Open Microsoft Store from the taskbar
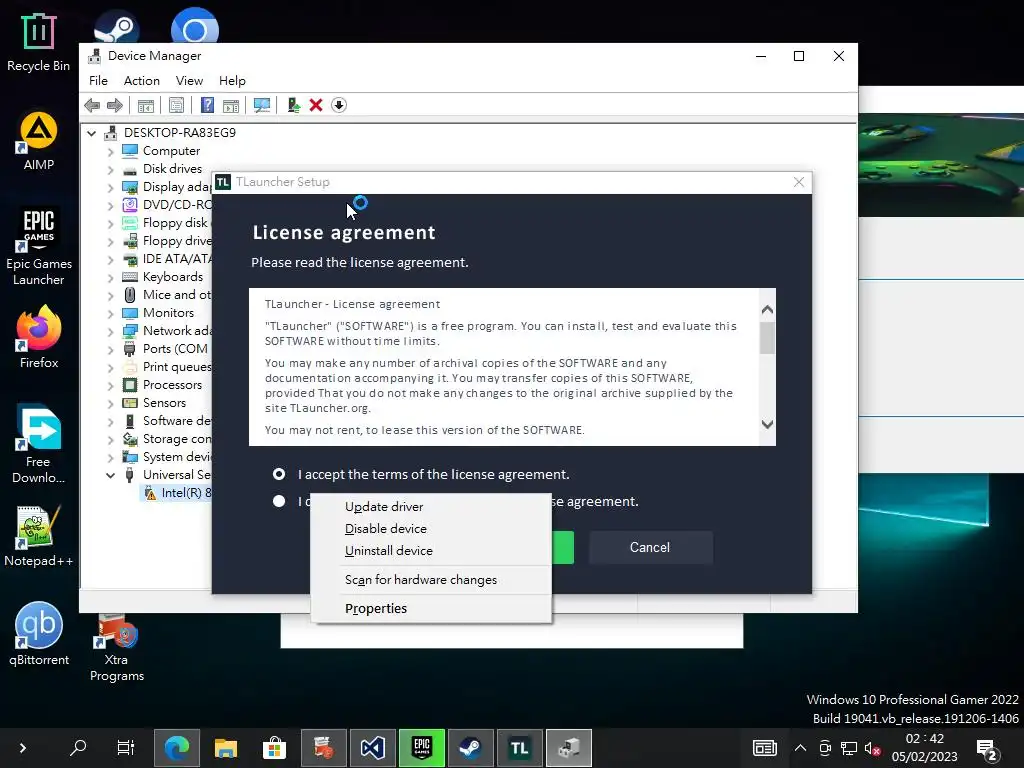This screenshot has height=768, width=1024. click(x=274, y=748)
